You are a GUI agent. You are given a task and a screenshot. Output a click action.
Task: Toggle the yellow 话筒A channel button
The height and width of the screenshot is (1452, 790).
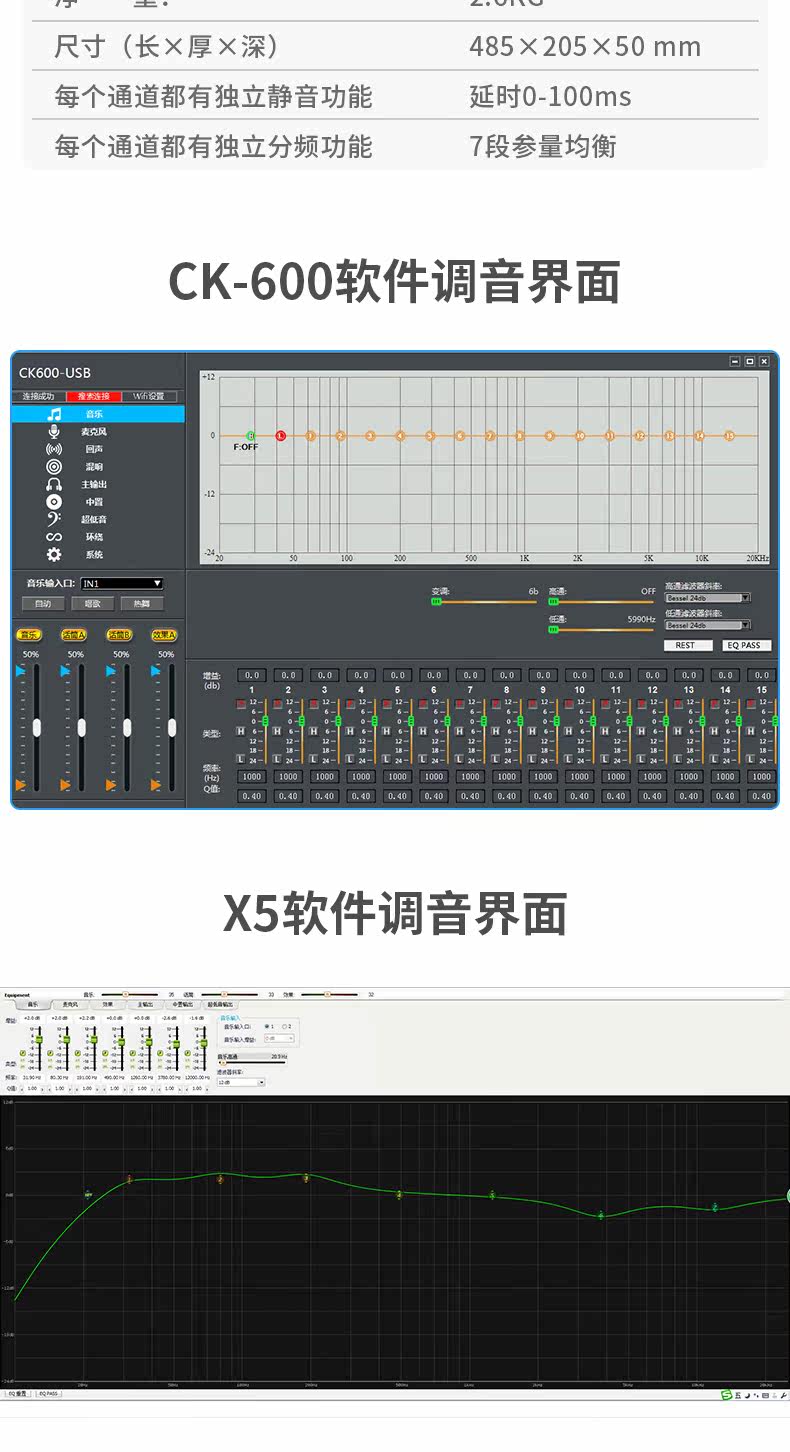[74, 635]
